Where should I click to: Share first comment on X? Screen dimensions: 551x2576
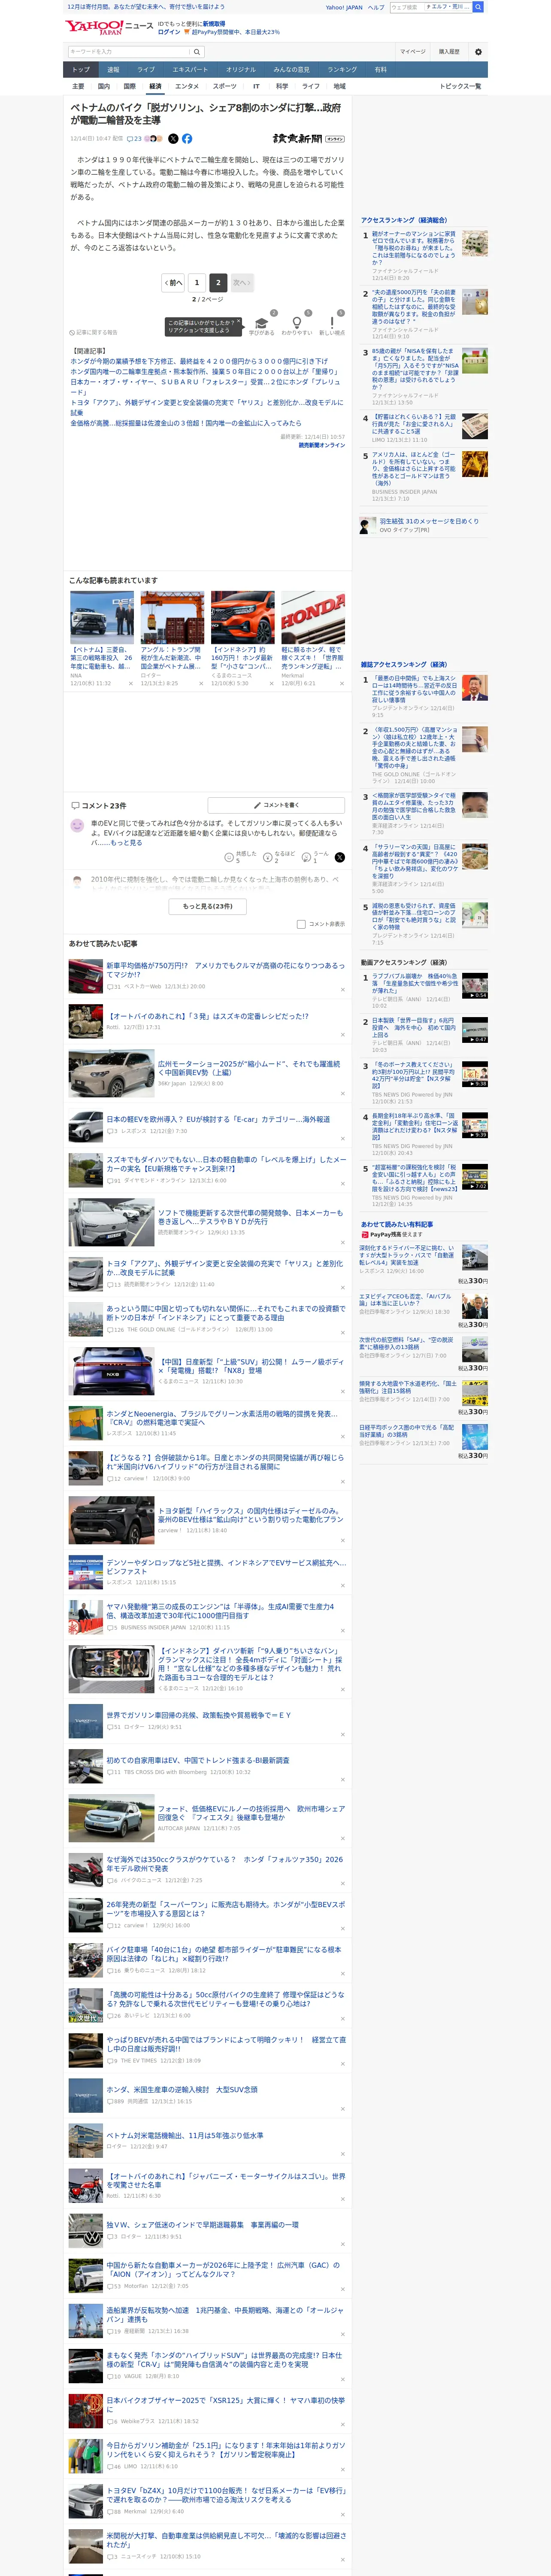coord(339,857)
